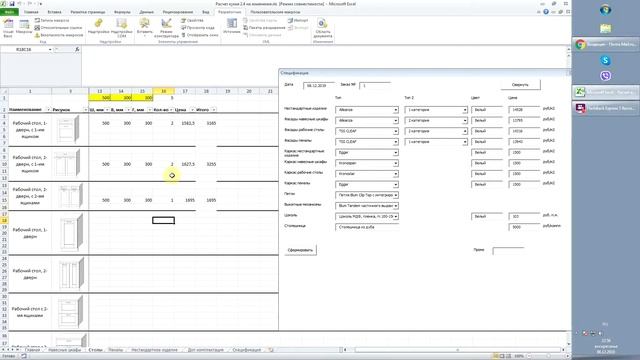Expand non-standard items Тип dropdown

[395, 110]
